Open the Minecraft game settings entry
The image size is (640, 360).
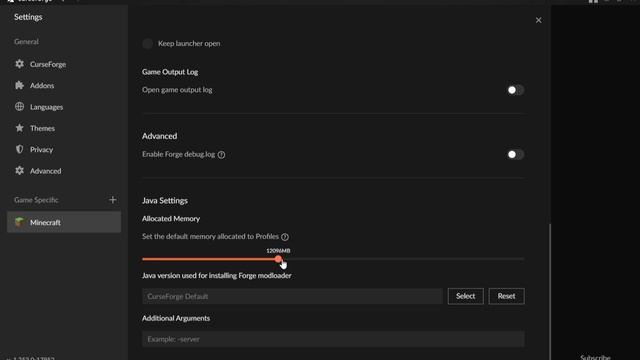pos(64,222)
